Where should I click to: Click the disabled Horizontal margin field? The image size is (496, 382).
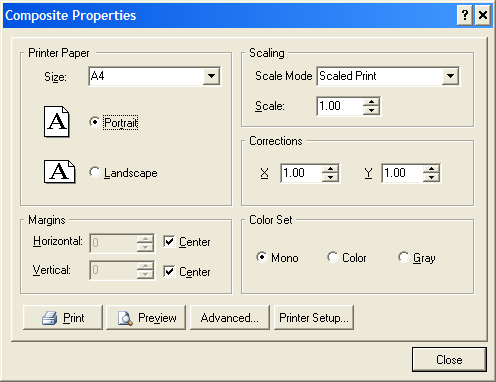[113, 243]
